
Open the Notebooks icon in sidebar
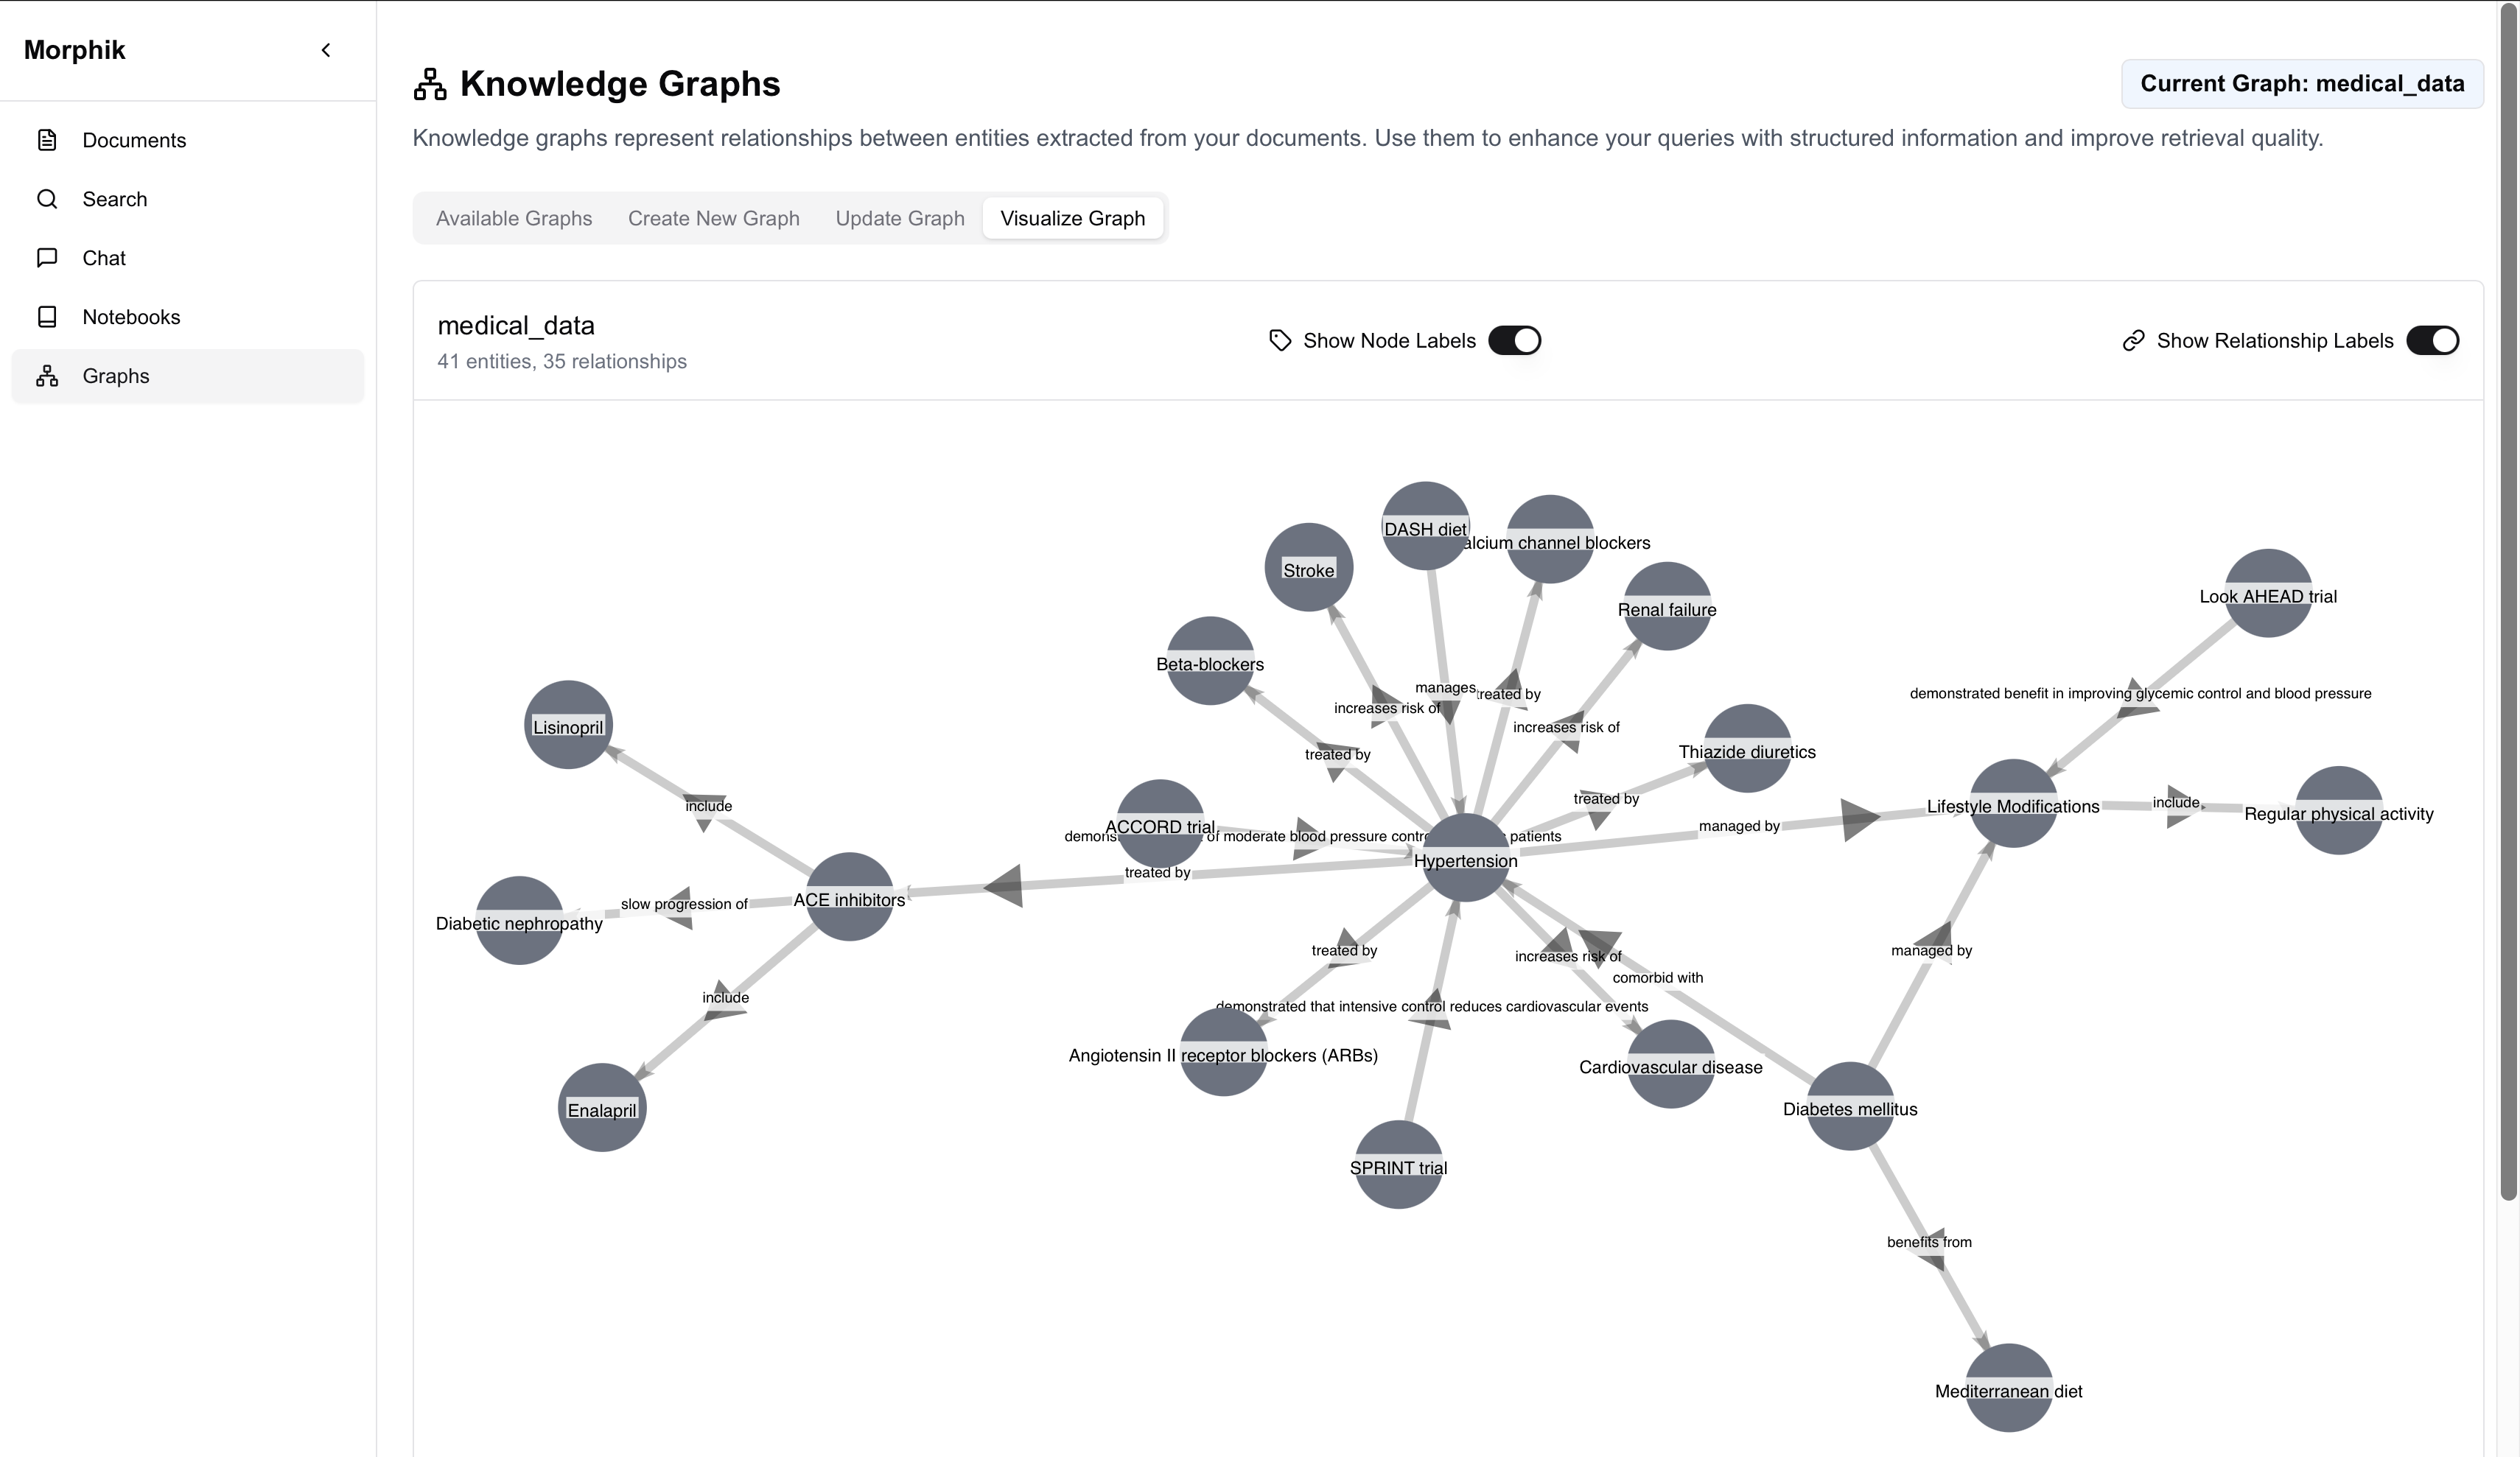(47, 316)
